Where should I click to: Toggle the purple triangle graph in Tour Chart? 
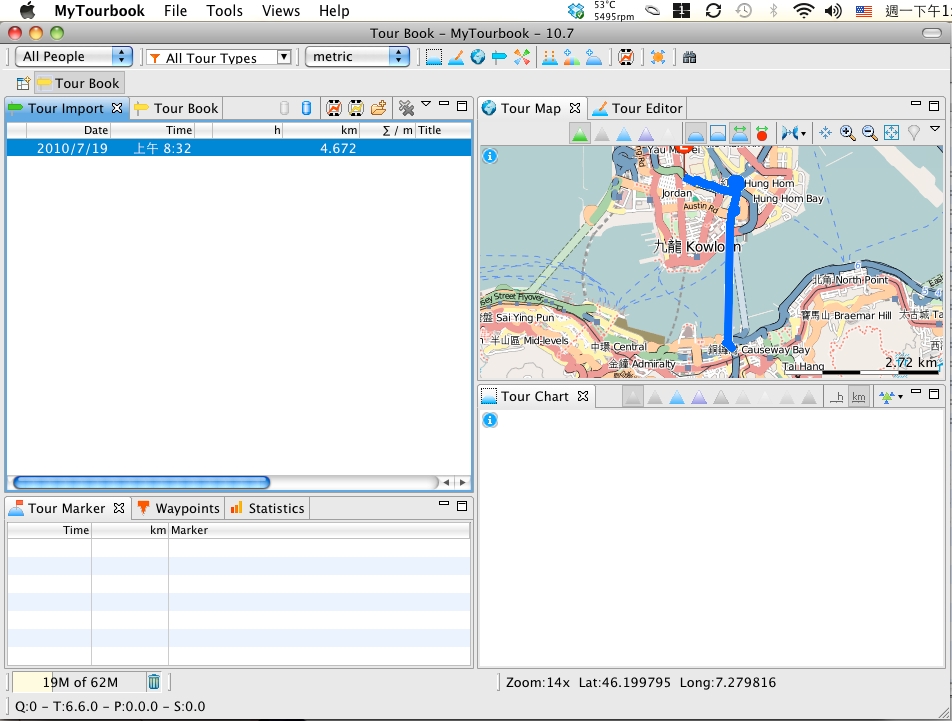tap(699, 397)
